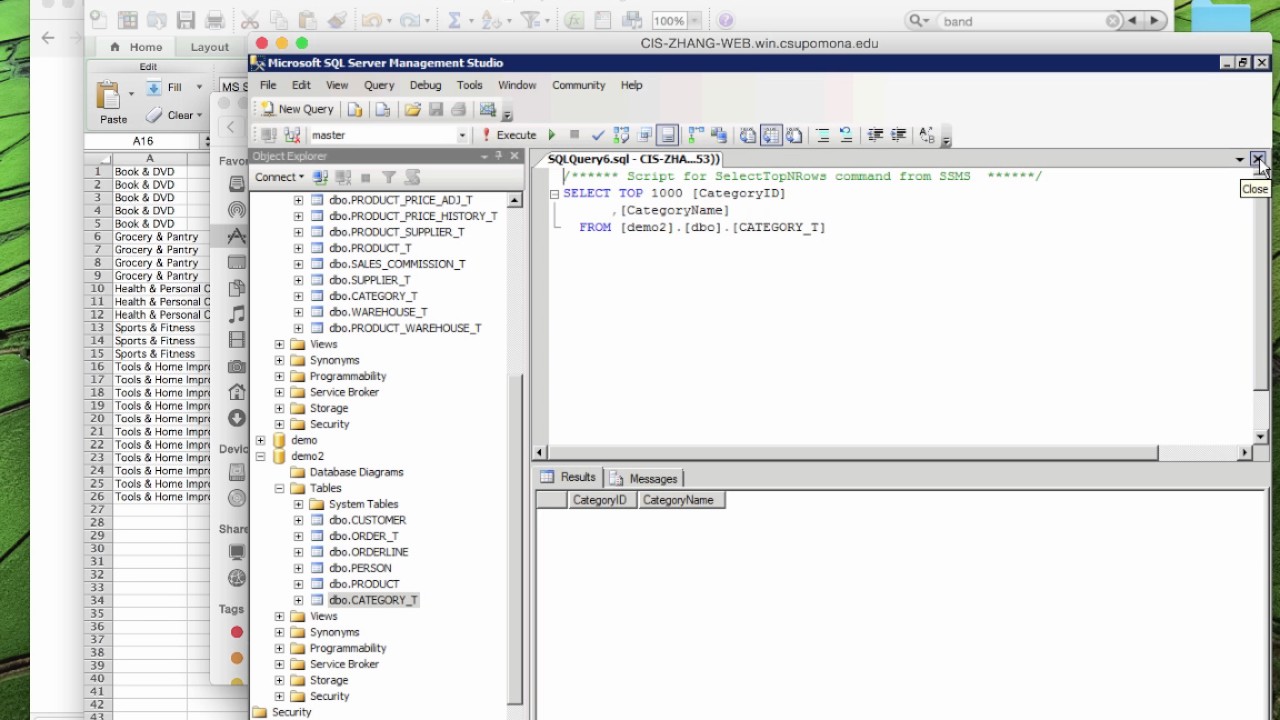Expand the dbo.CUSTOMER table node
The width and height of the screenshot is (1280, 720).
(298, 520)
